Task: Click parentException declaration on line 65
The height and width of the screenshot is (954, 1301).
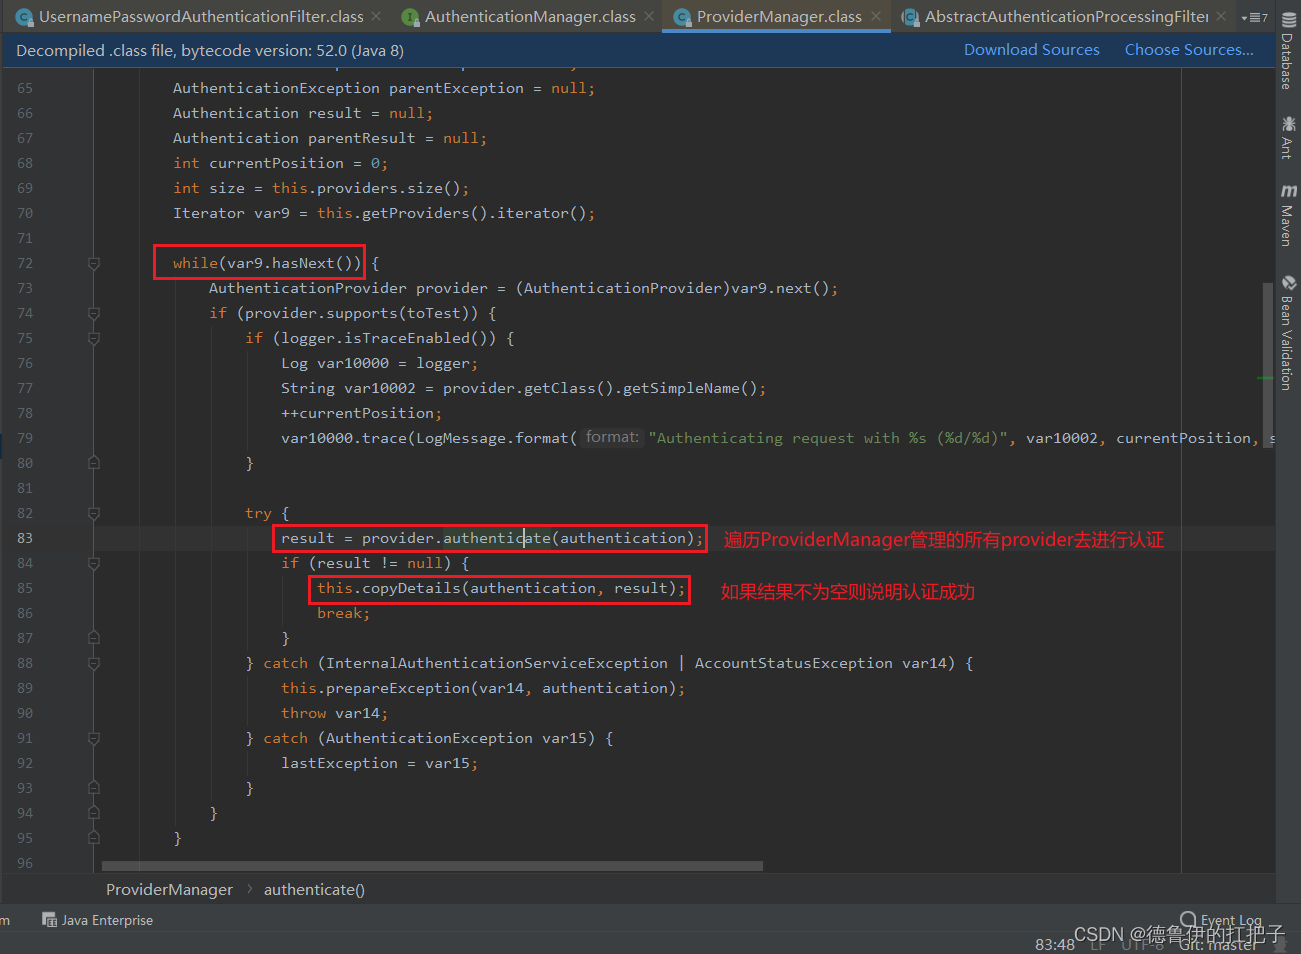Action: point(456,88)
